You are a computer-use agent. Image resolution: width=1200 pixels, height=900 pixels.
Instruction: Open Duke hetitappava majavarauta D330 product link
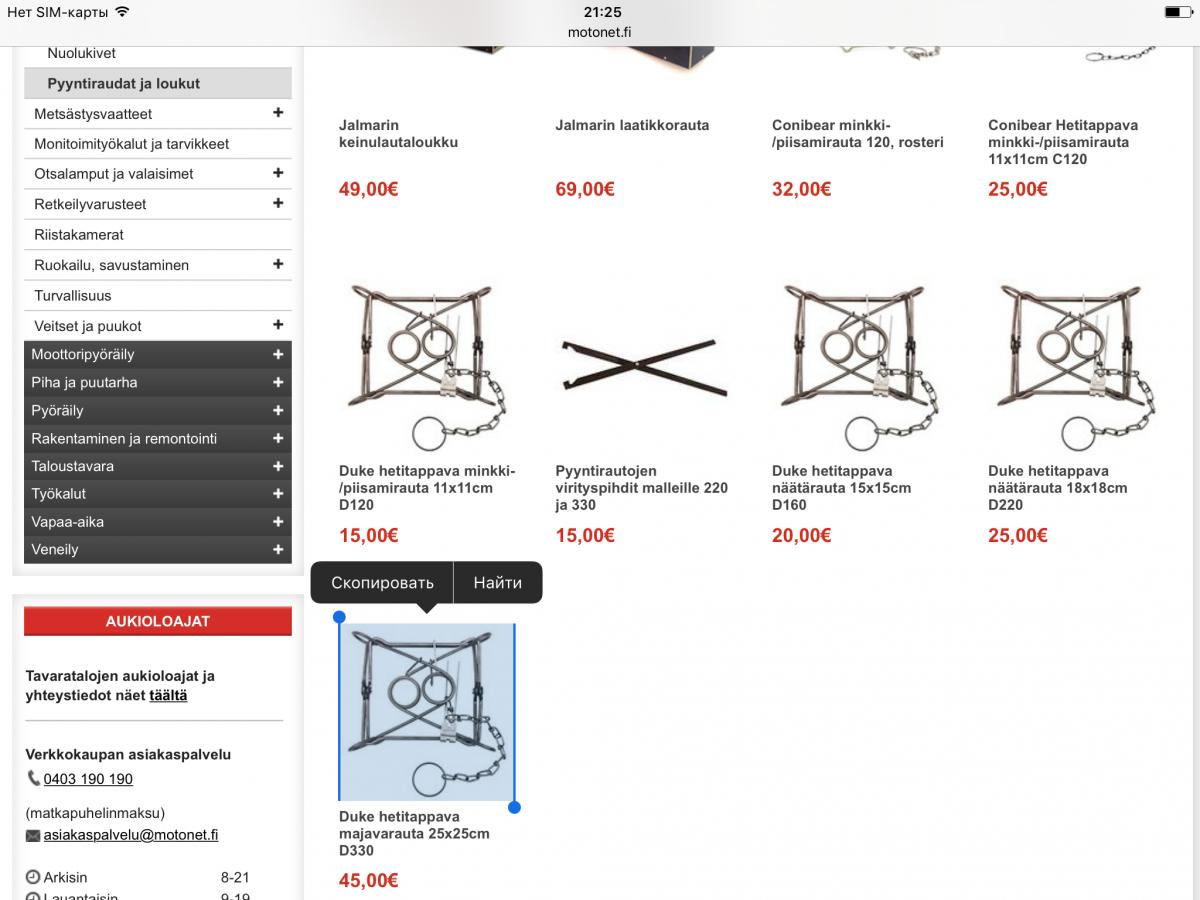click(x=414, y=833)
